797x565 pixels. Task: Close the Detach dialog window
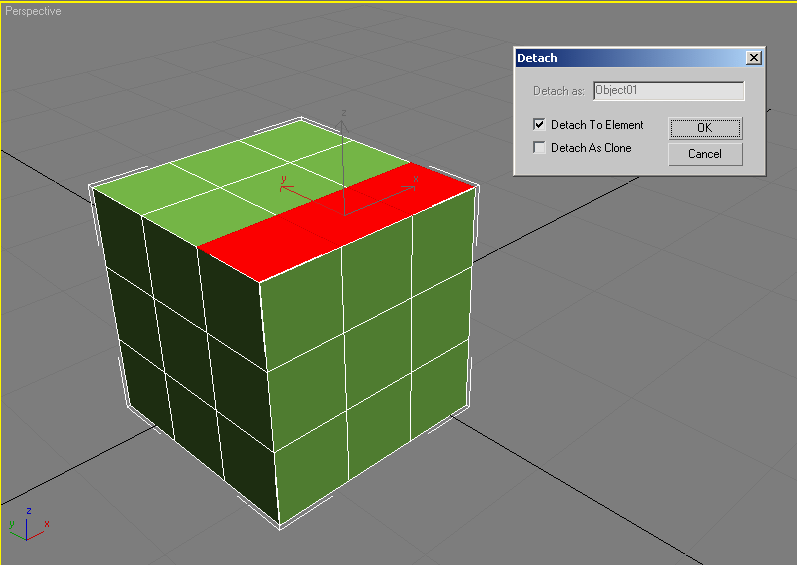coord(753,58)
